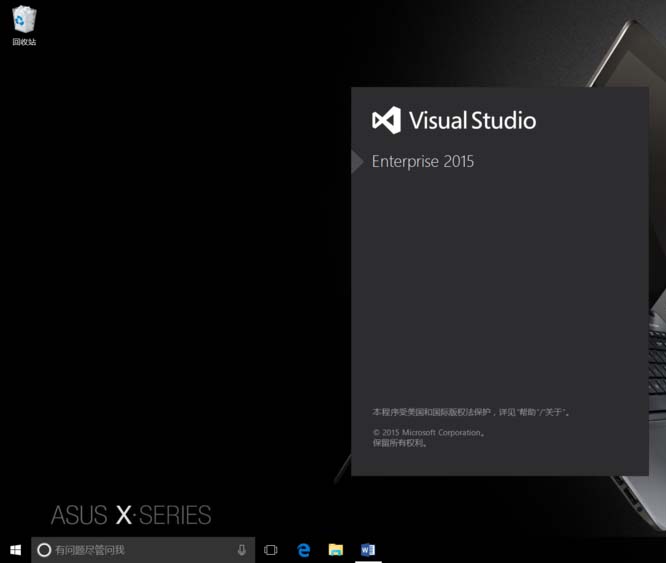Viewport: 666px width, 563px height.
Task: Open the Windows Start menu
Action: click(15, 550)
